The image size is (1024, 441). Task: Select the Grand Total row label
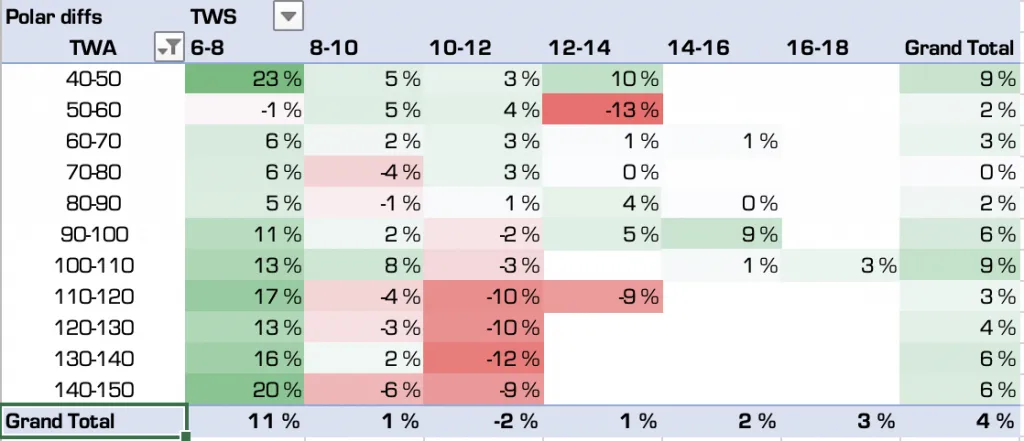[60, 421]
